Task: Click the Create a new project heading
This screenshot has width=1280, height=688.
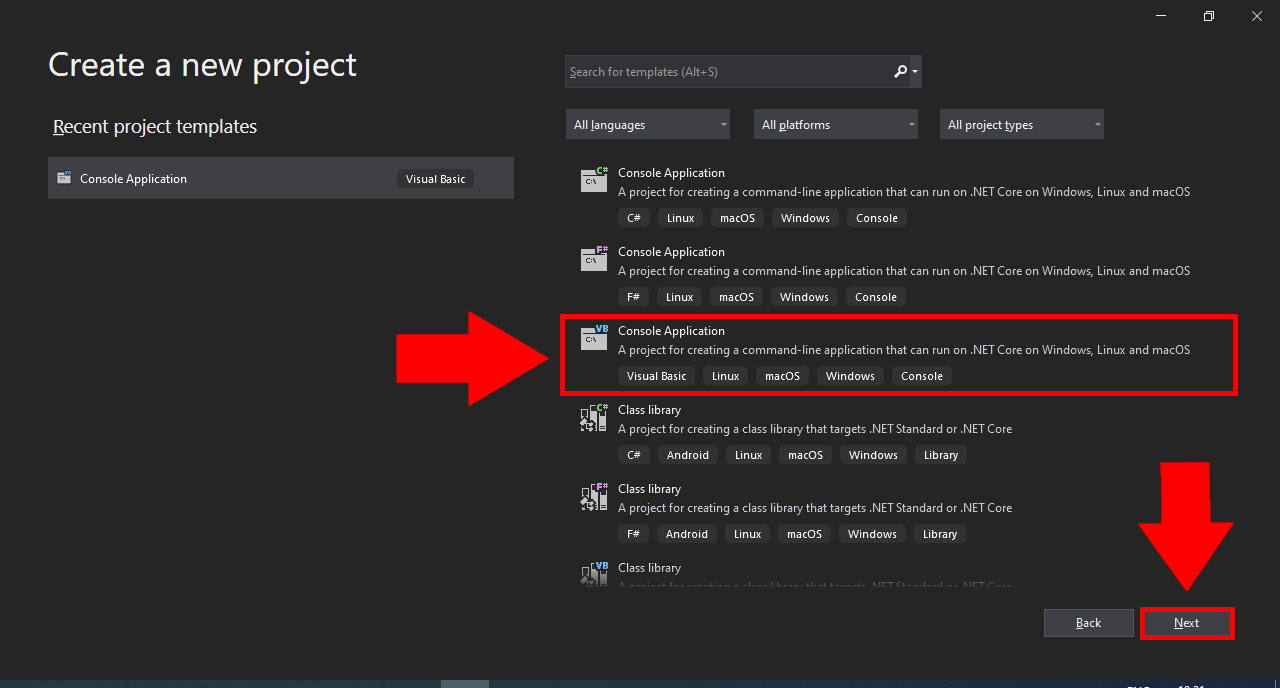Action: click(203, 65)
